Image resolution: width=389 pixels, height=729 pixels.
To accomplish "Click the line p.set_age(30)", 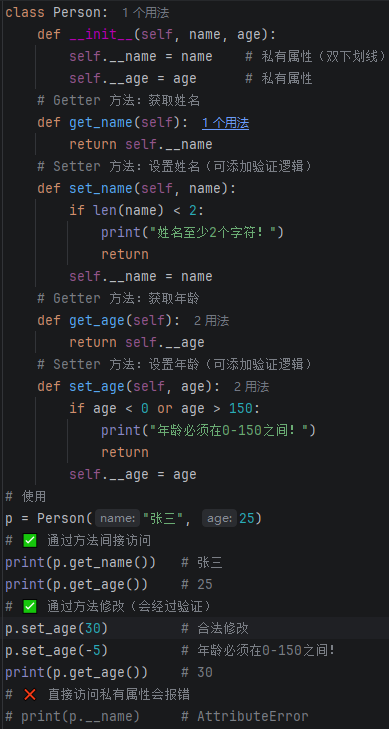I will (x=57, y=629).
